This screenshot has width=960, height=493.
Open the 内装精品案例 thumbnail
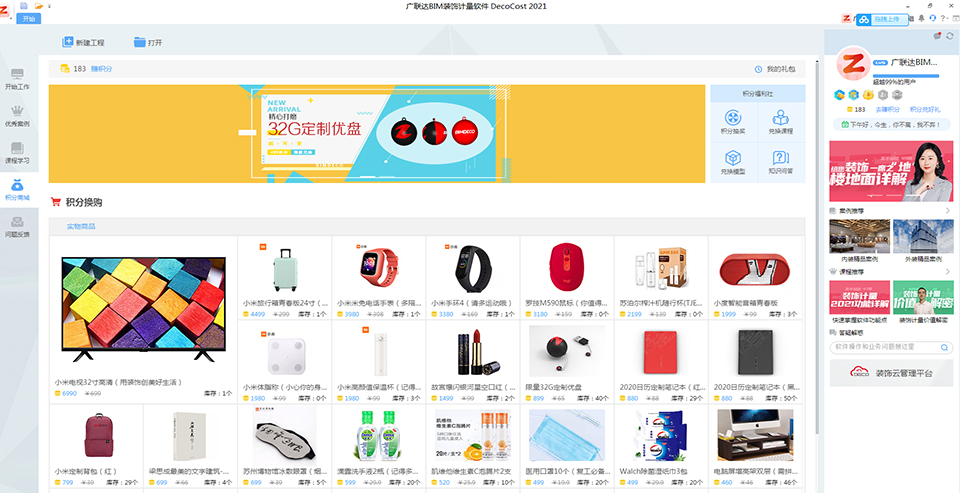click(x=859, y=236)
